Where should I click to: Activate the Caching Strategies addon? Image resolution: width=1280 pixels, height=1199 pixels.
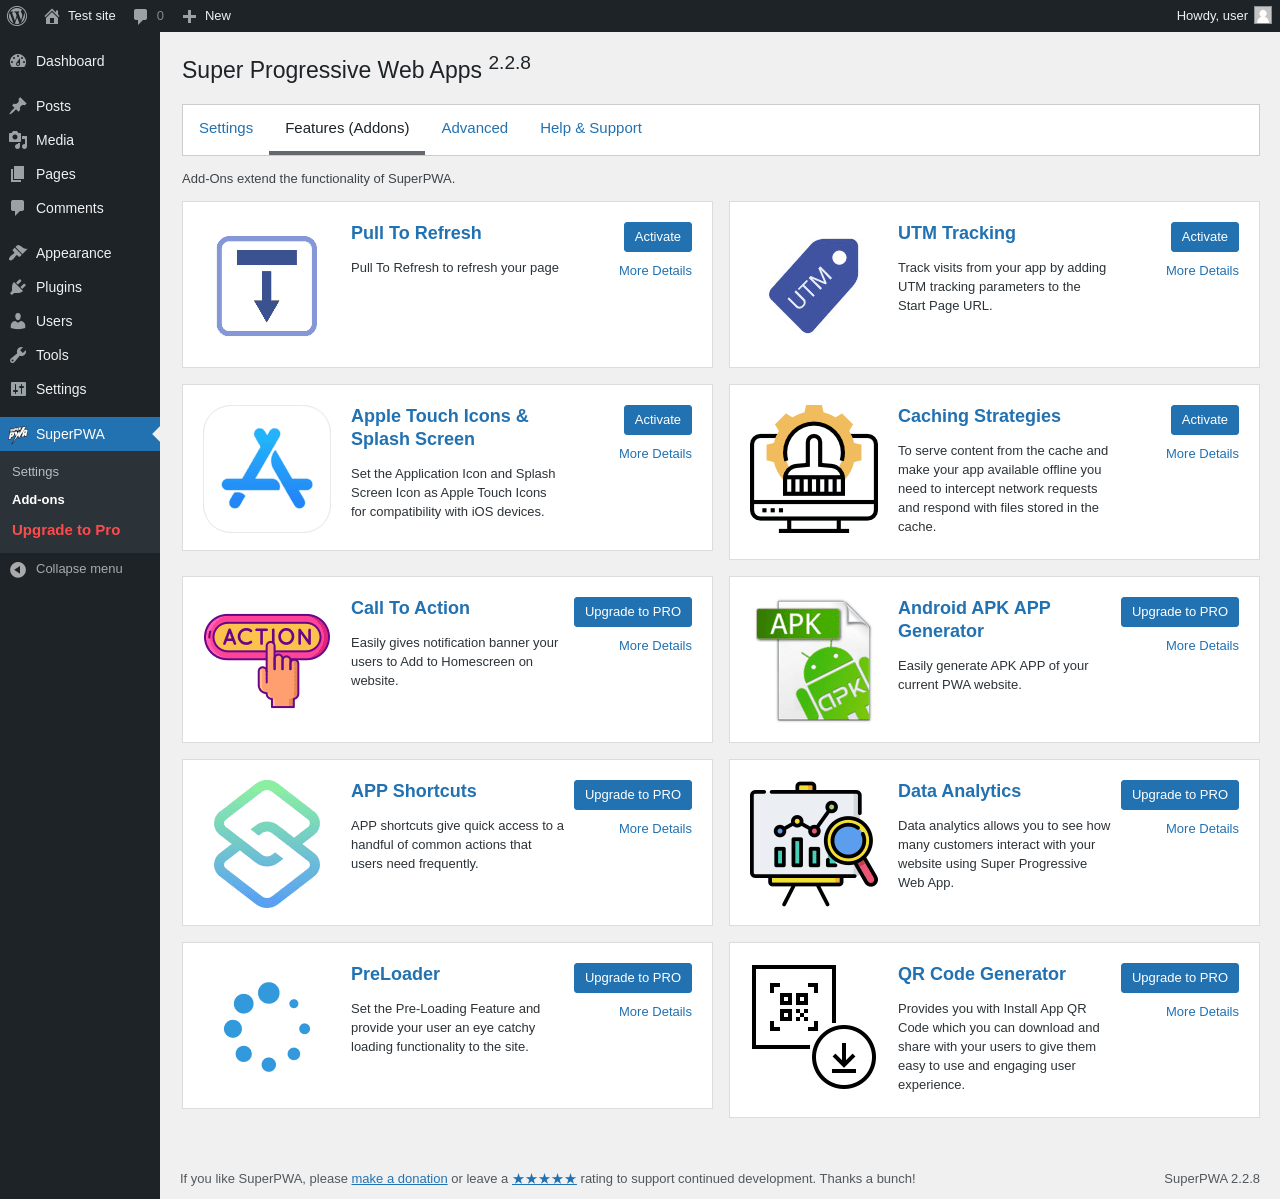[x=1205, y=420]
